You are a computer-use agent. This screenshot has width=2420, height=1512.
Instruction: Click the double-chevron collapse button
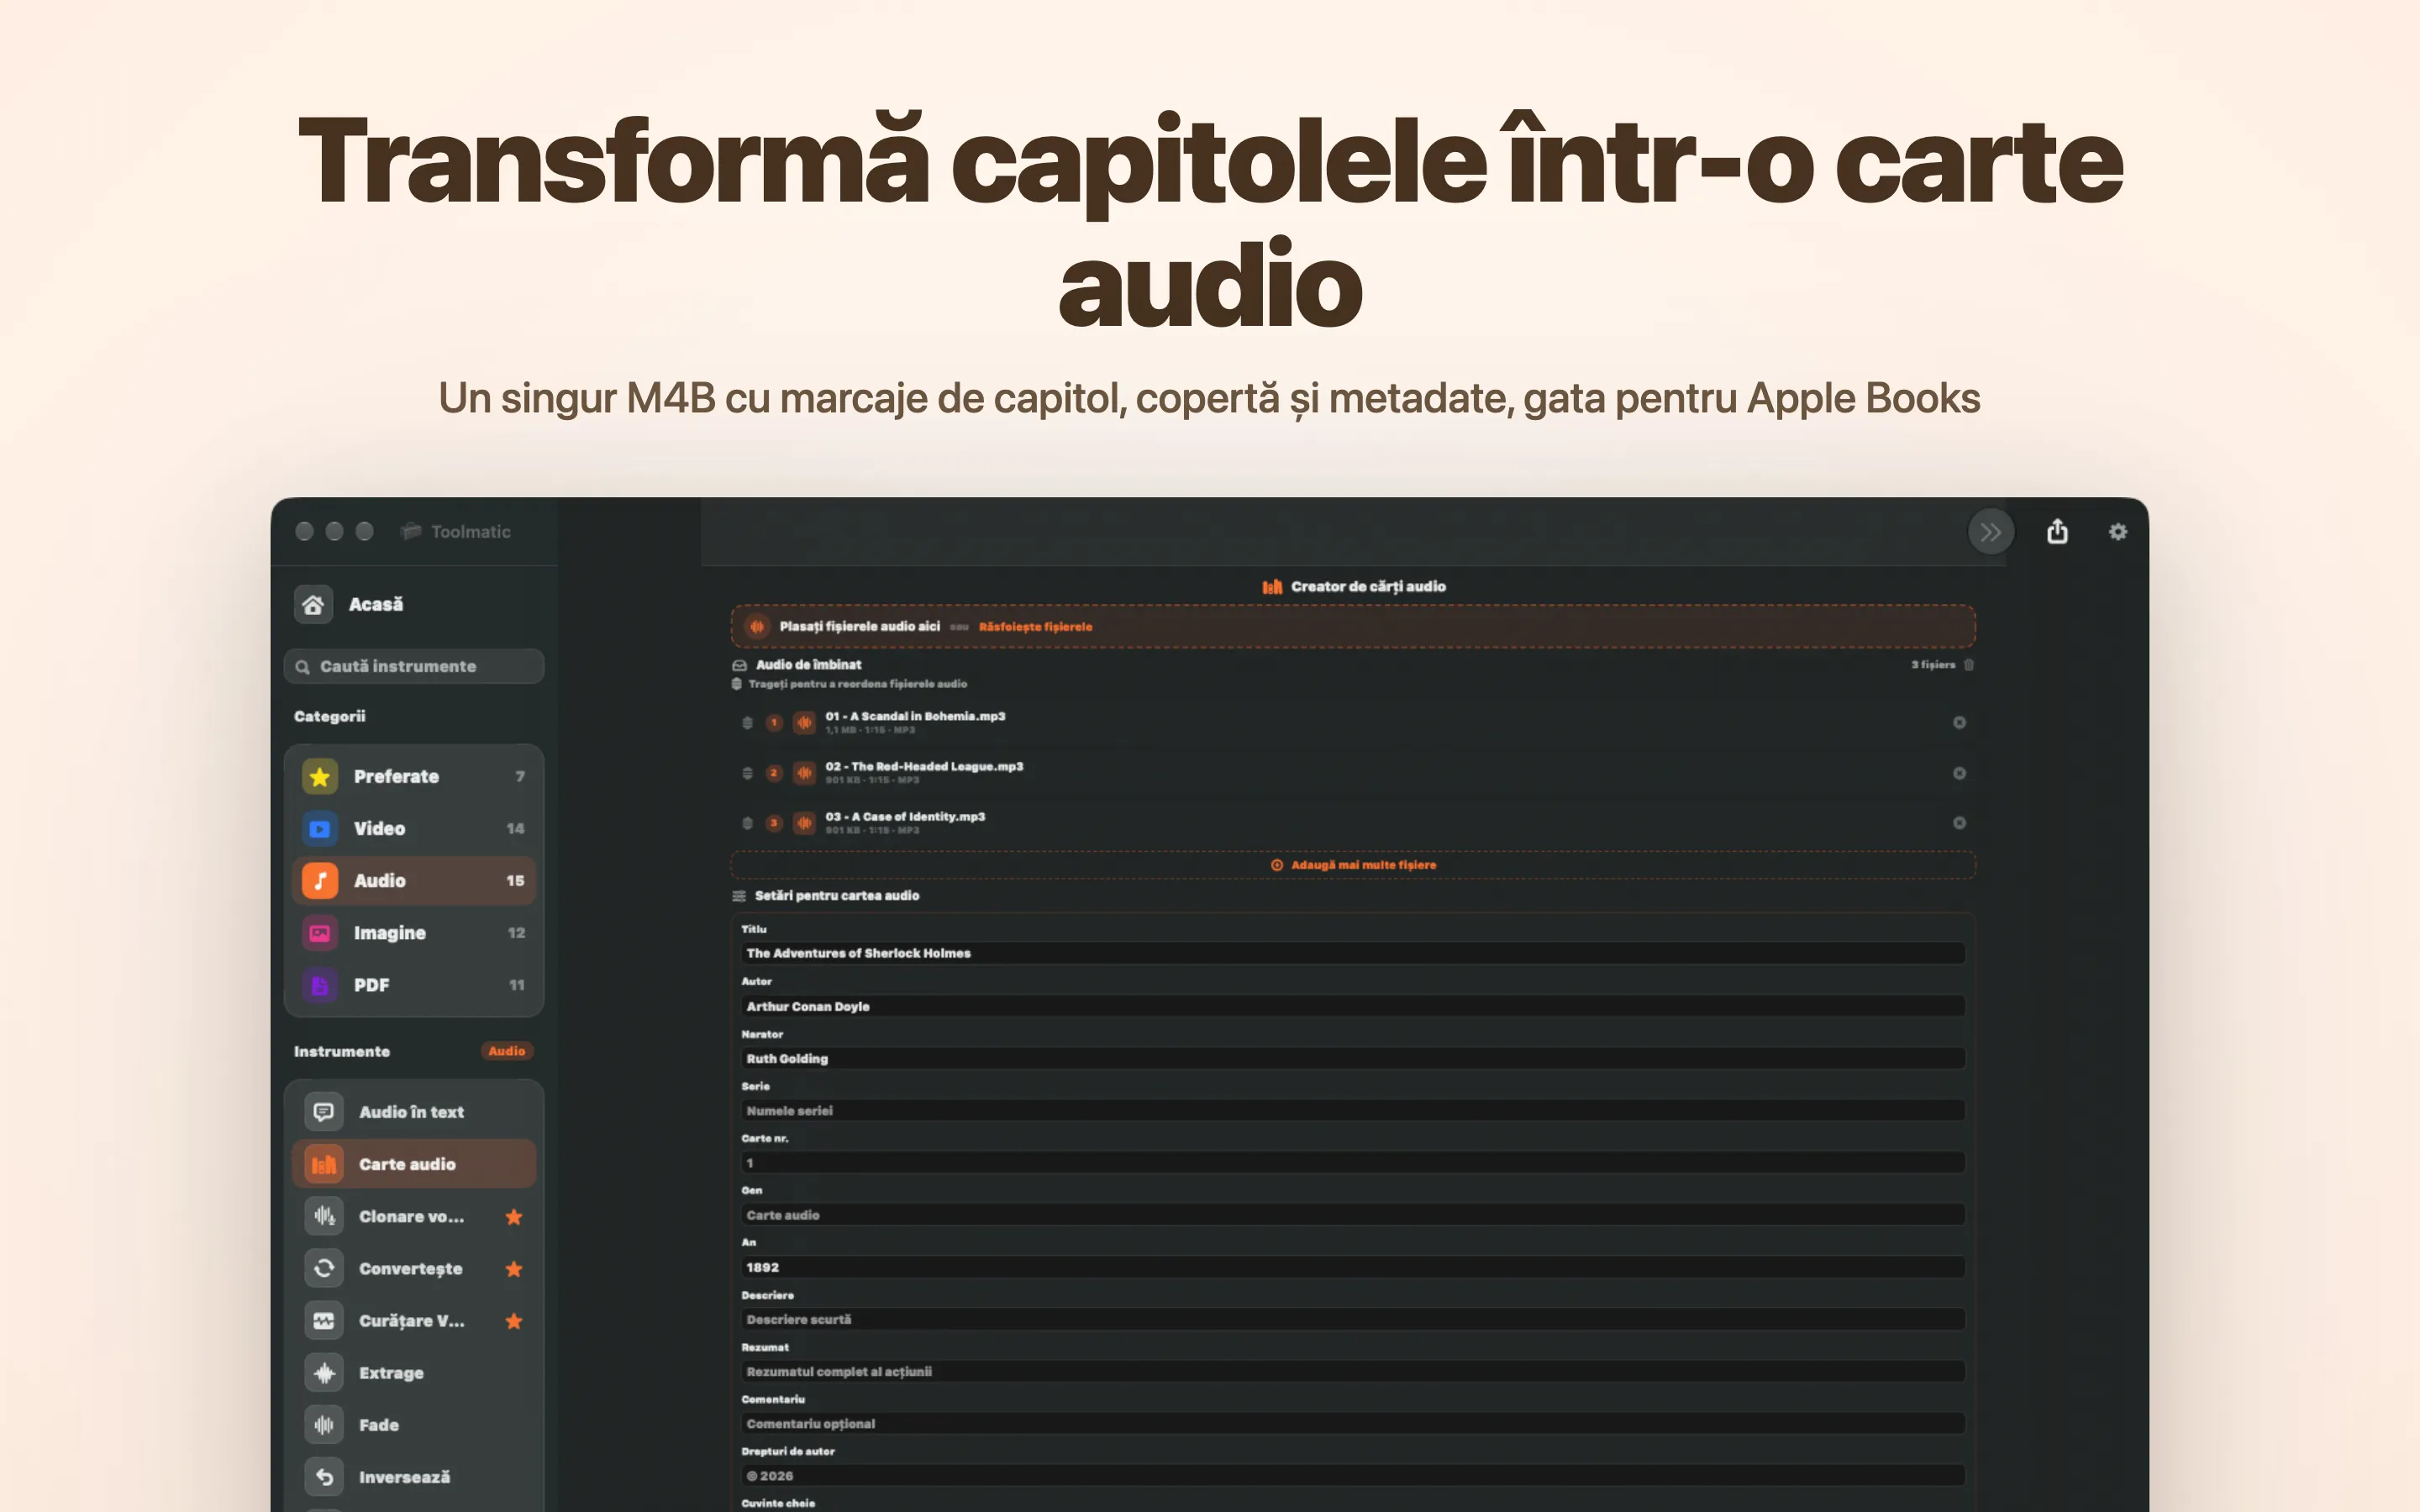coord(1990,532)
